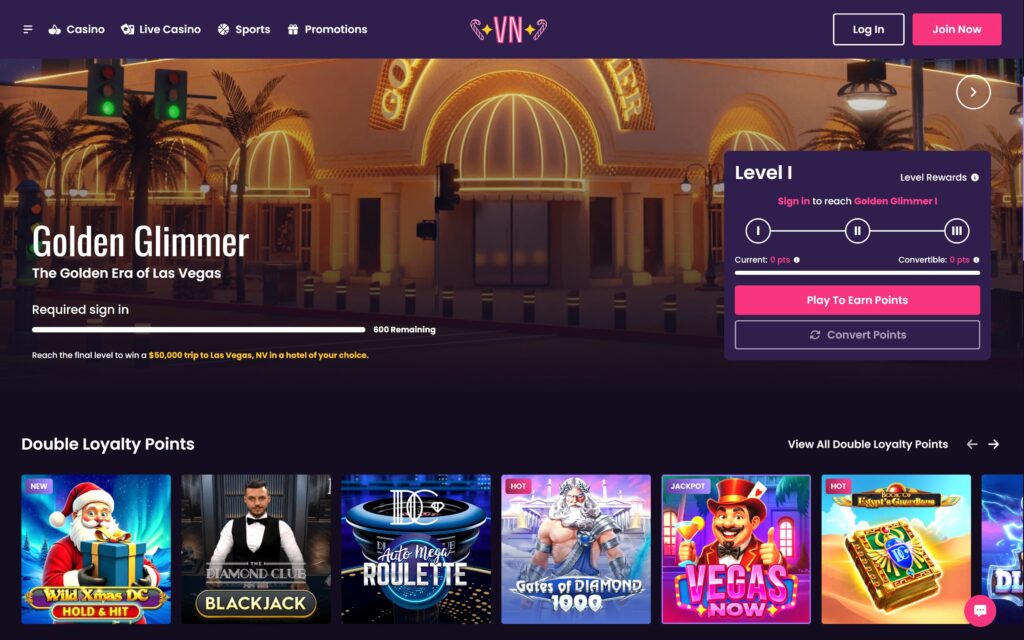This screenshot has height=640, width=1024.
Task: Click View All Double Loyalty Points link
Action: (868, 444)
